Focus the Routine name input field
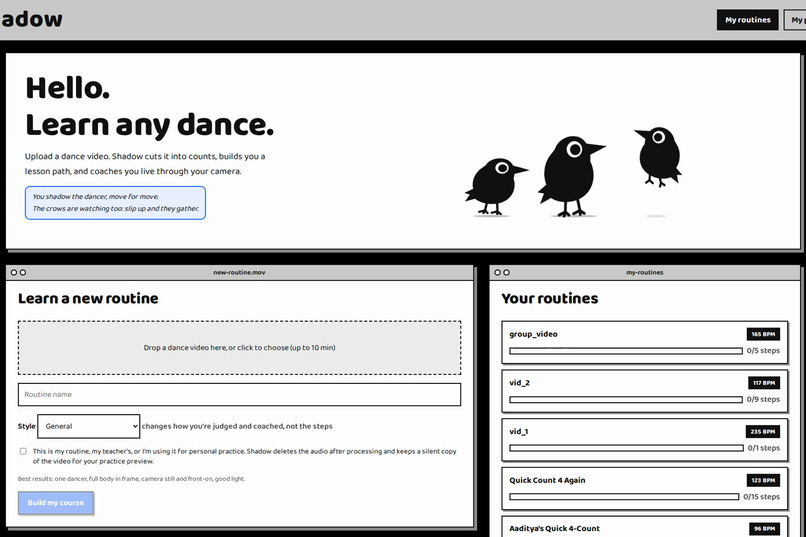The height and width of the screenshot is (537, 806). 240,394
